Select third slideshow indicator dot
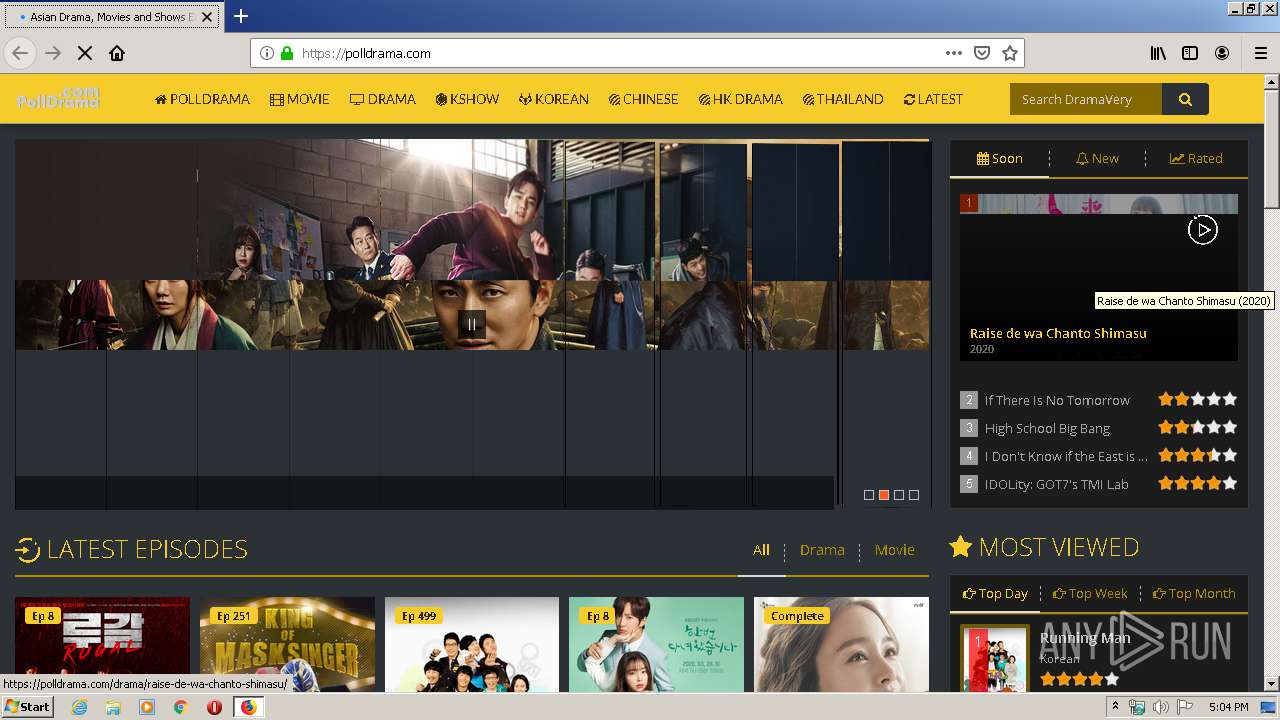 click(x=899, y=495)
